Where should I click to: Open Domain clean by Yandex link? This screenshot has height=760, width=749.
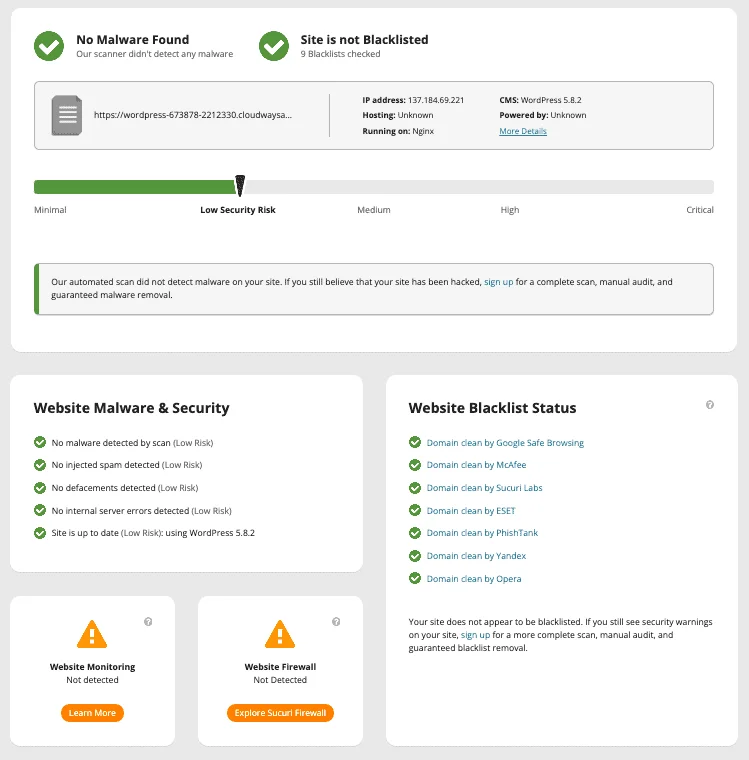point(476,556)
